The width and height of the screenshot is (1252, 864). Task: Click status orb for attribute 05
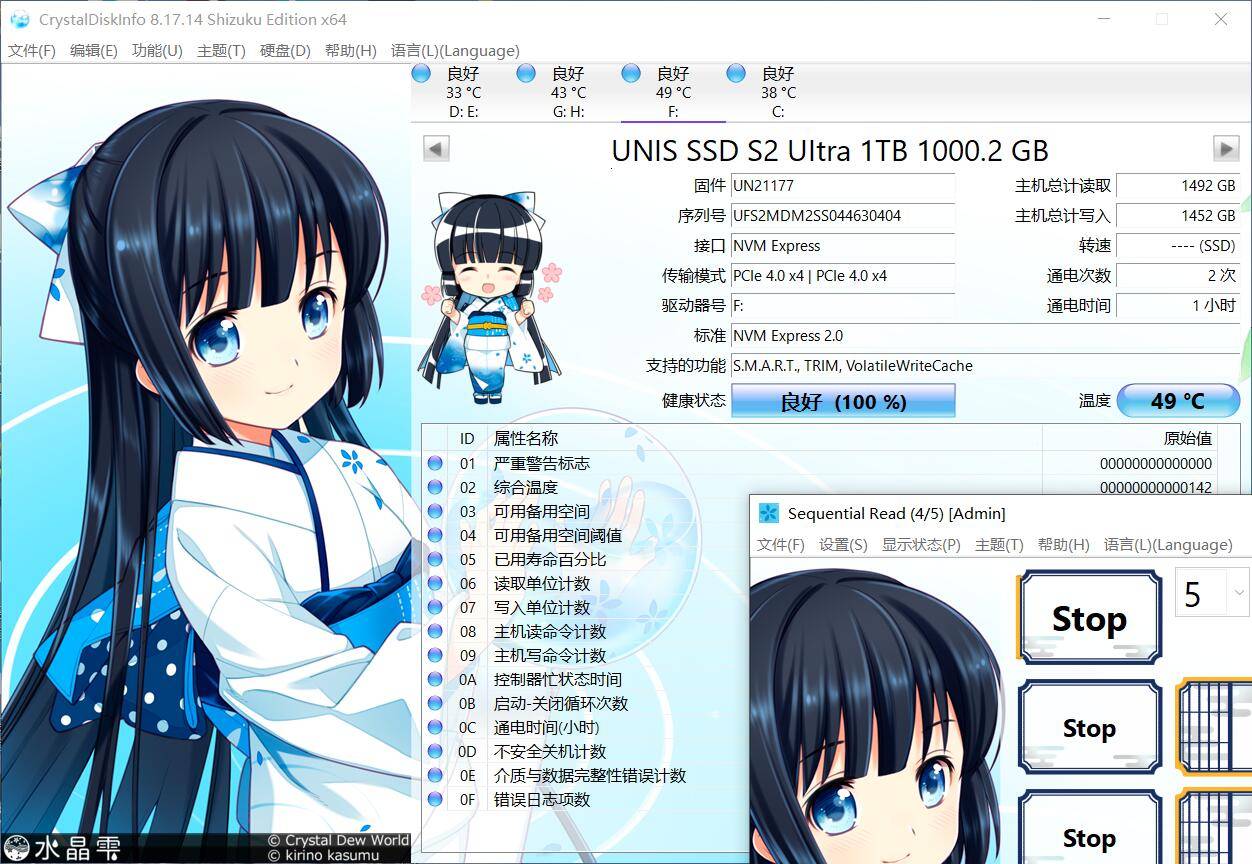(x=435, y=559)
